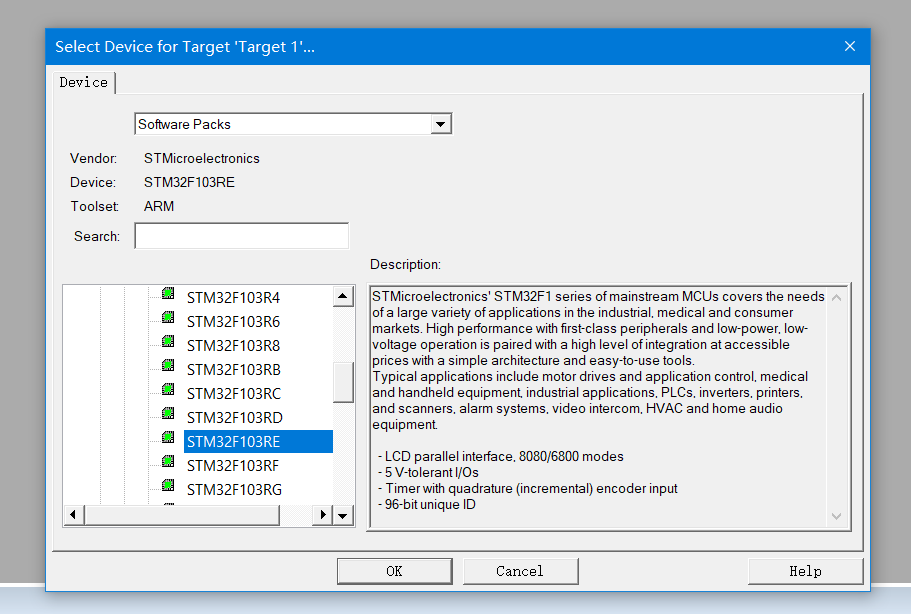Image resolution: width=911 pixels, height=616 pixels.
Task: Click 'Timer with quadrature' description line
Action: coord(528,488)
